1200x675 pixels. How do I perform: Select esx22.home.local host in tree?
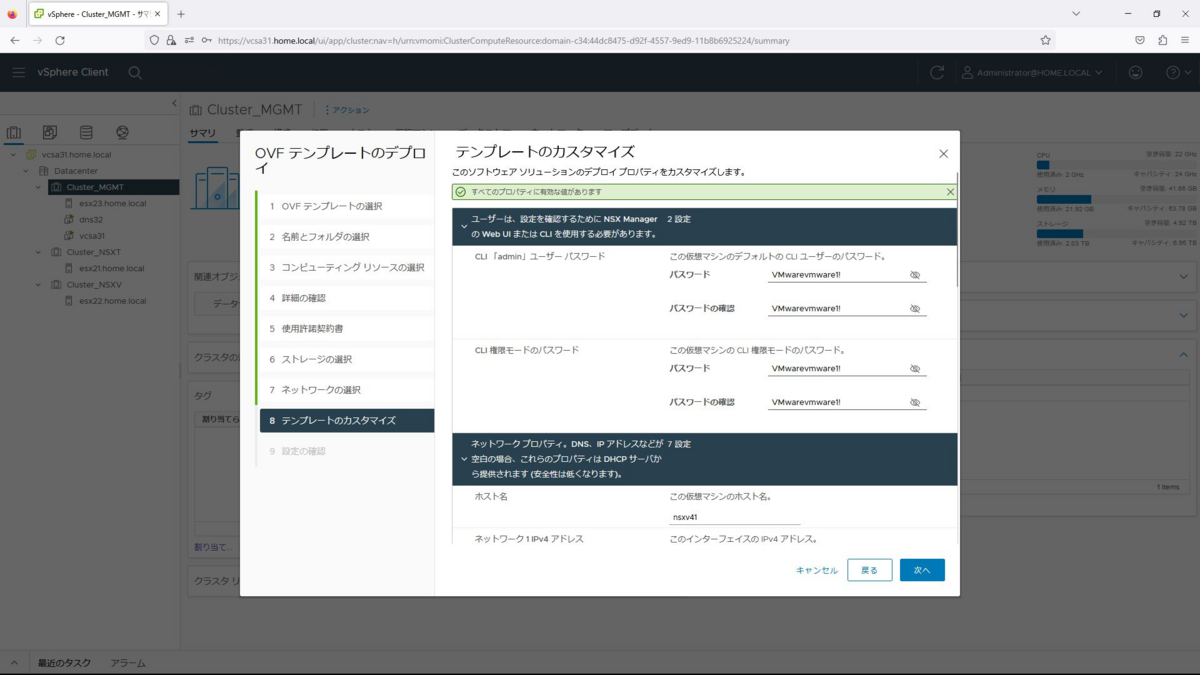(112, 301)
